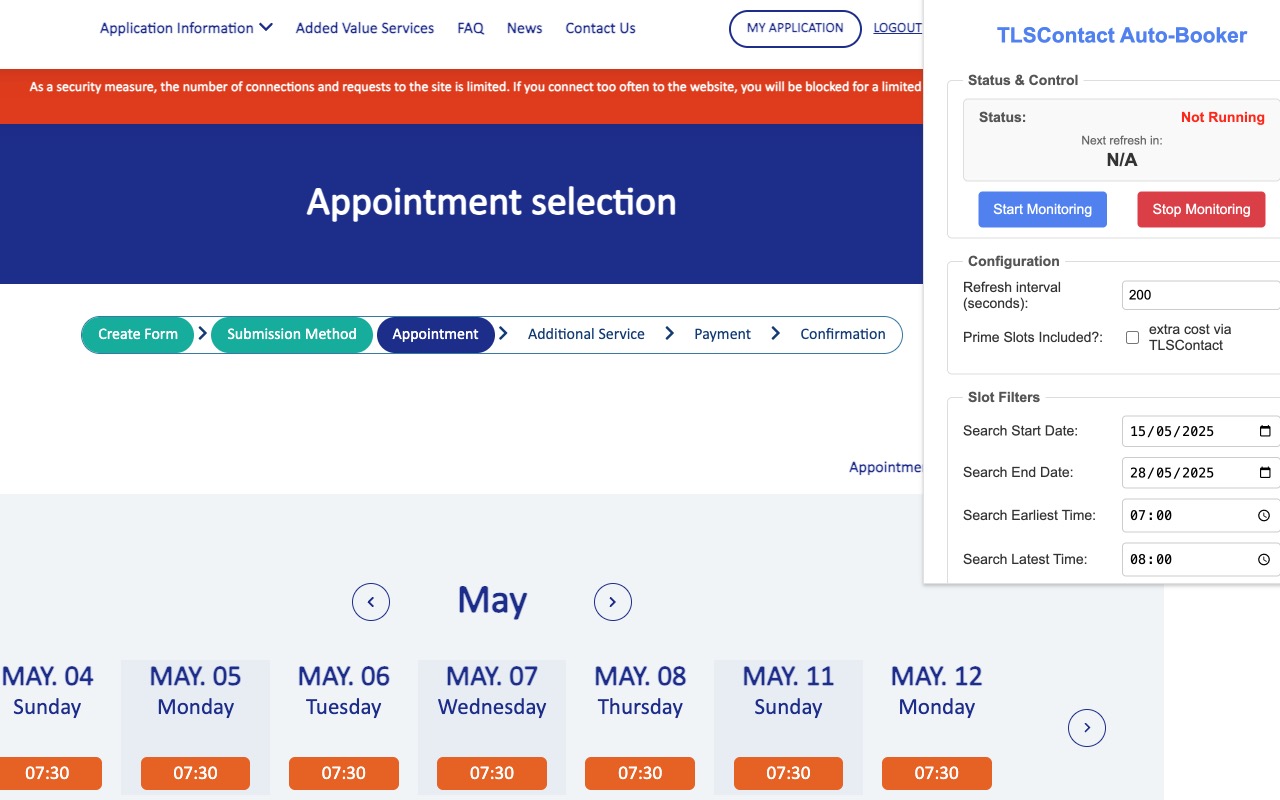Viewport: 1280px width, 800px height.
Task: Select the Appointment step in the progress bar
Action: (436, 334)
